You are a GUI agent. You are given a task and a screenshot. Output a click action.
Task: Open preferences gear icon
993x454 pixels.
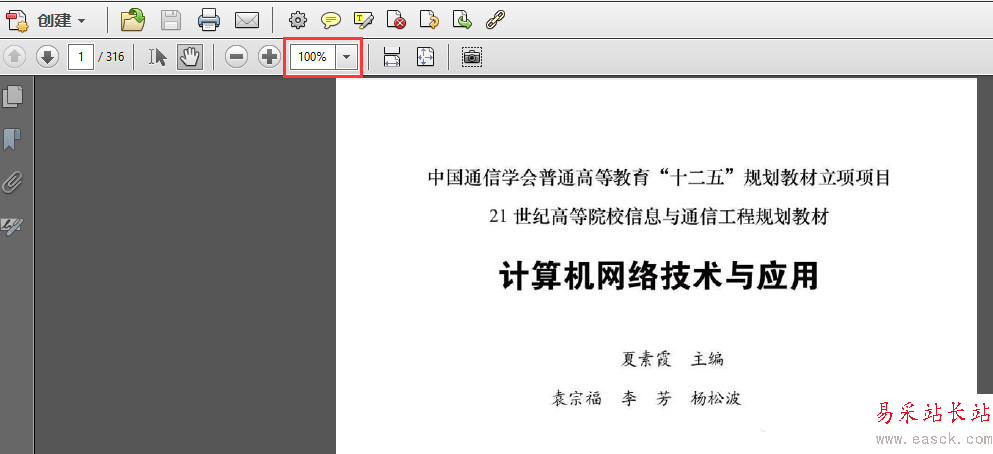point(297,21)
